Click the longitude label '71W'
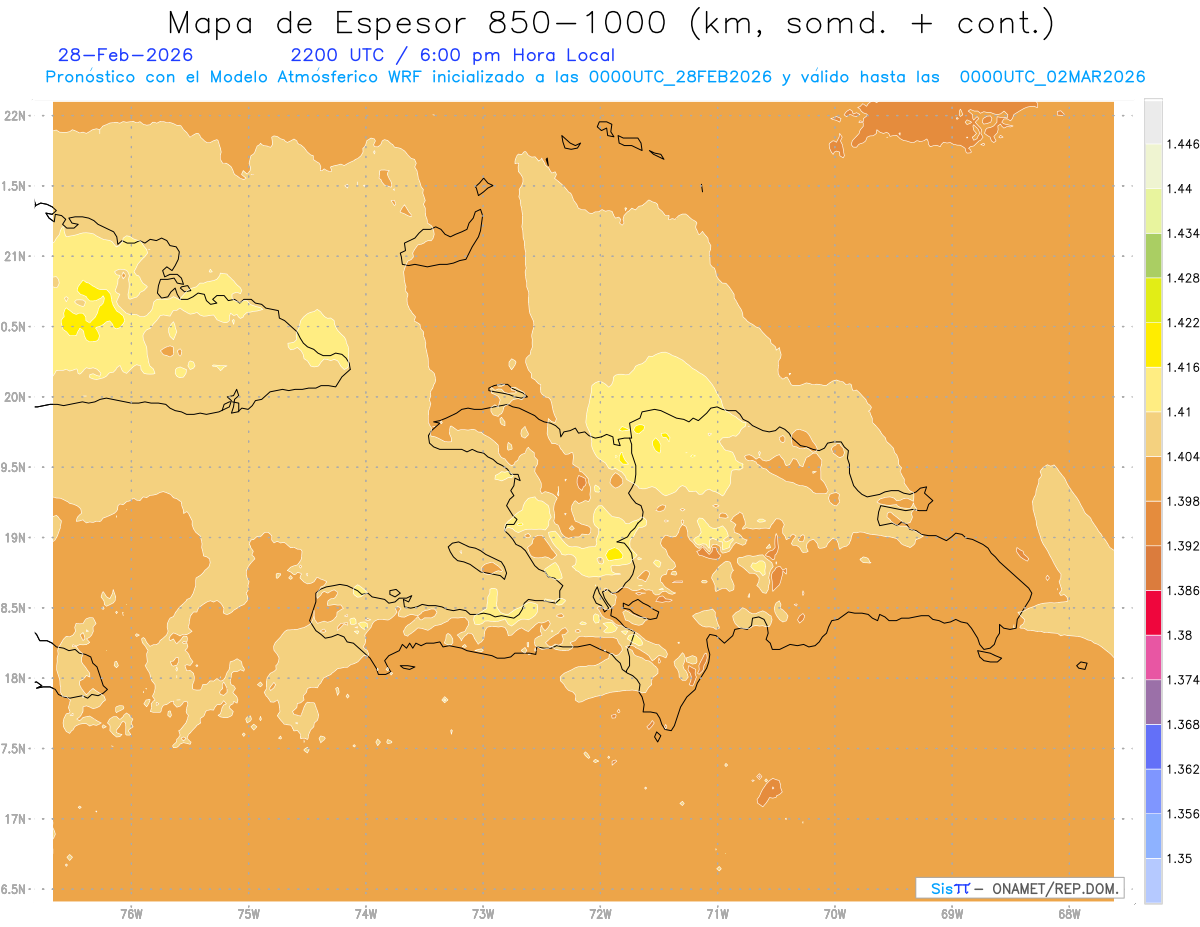Screen dimensions: 1200x927 click(717, 914)
